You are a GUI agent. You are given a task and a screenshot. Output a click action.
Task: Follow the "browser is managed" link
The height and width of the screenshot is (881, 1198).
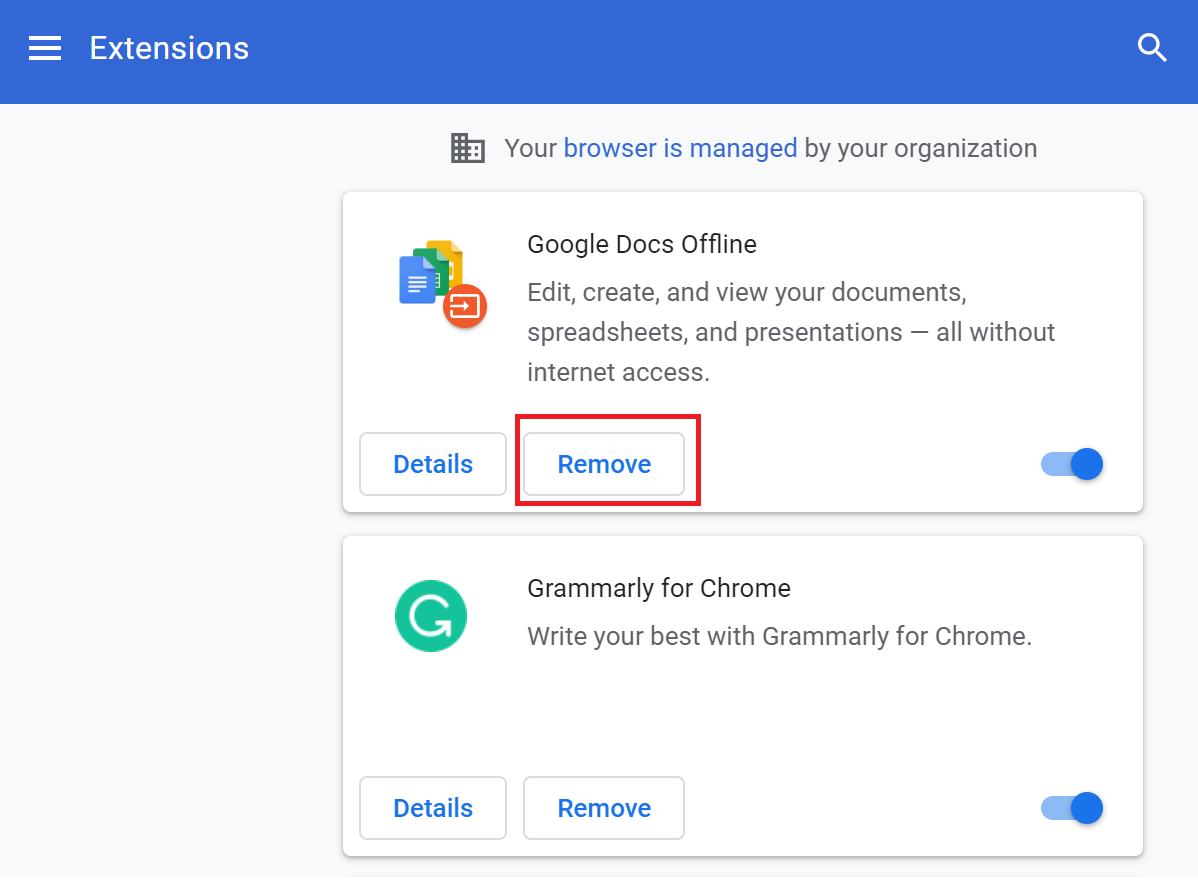(680, 148)
